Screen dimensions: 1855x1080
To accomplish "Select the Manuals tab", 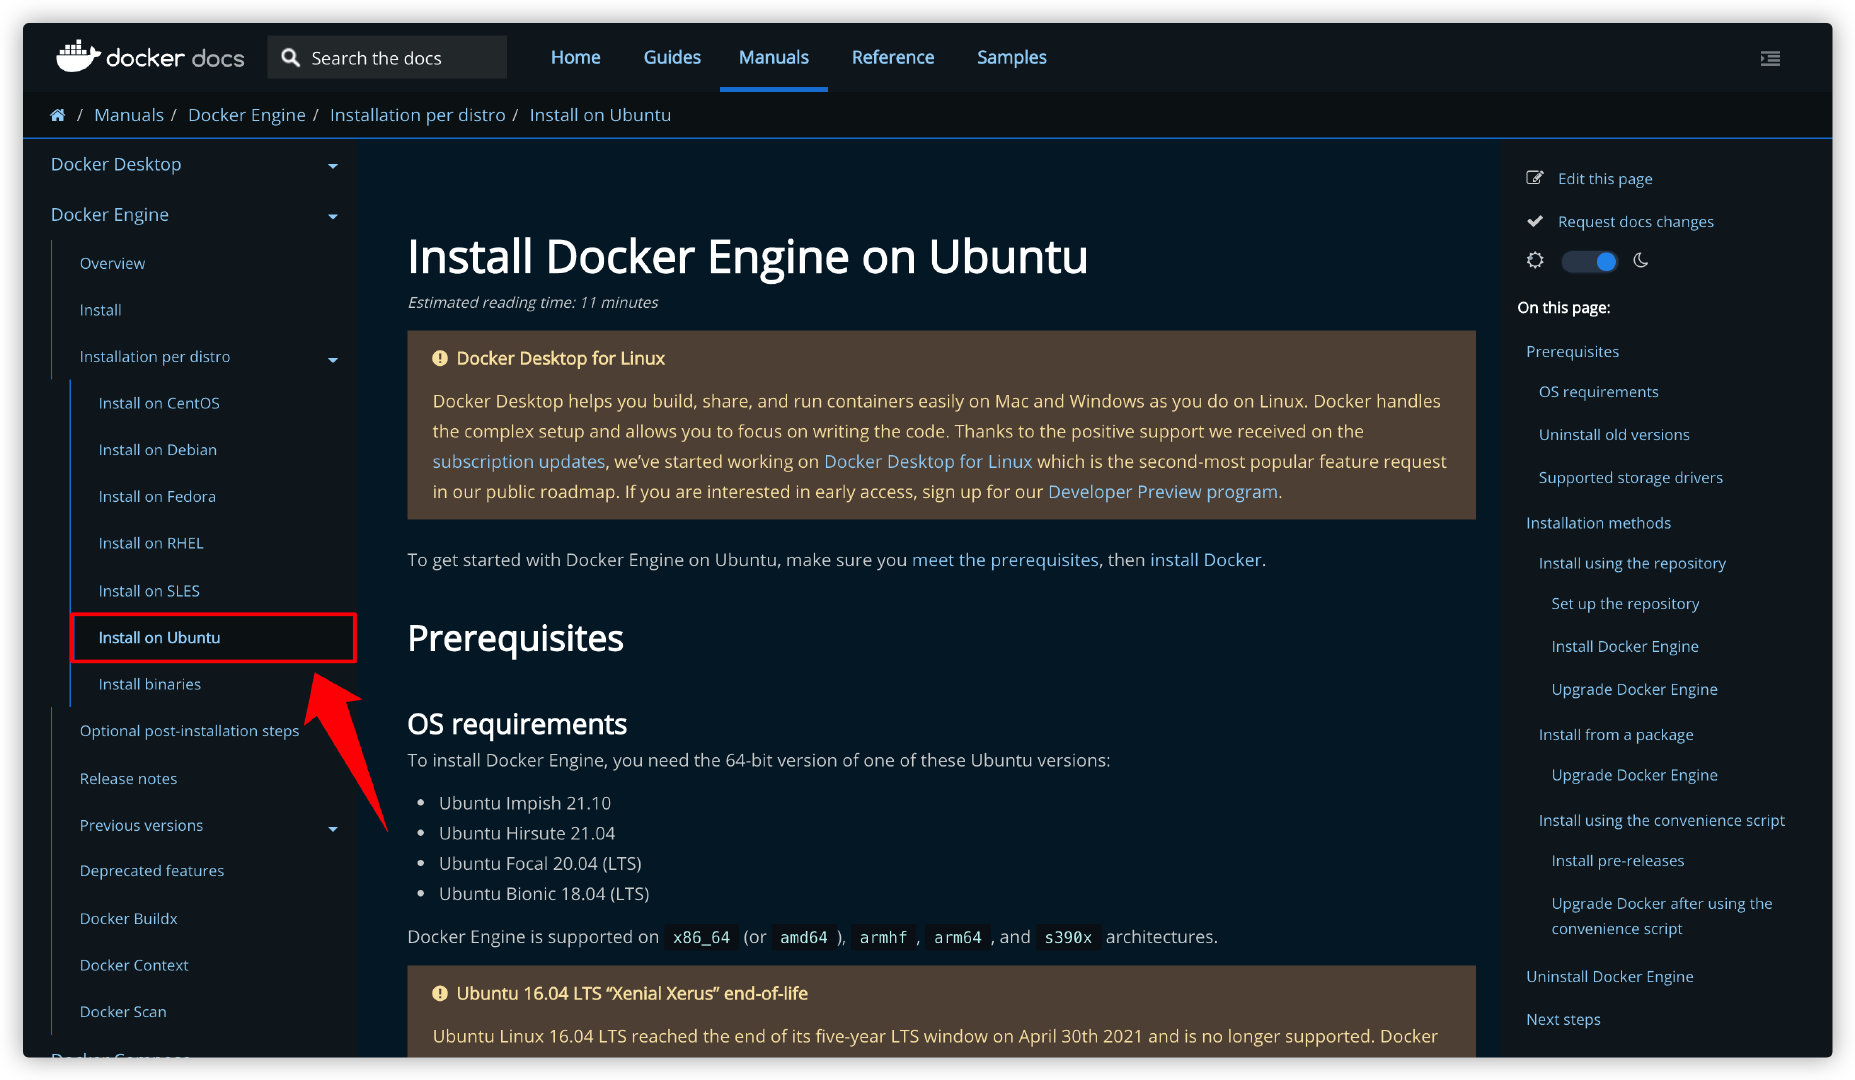I will coord(773,57).
